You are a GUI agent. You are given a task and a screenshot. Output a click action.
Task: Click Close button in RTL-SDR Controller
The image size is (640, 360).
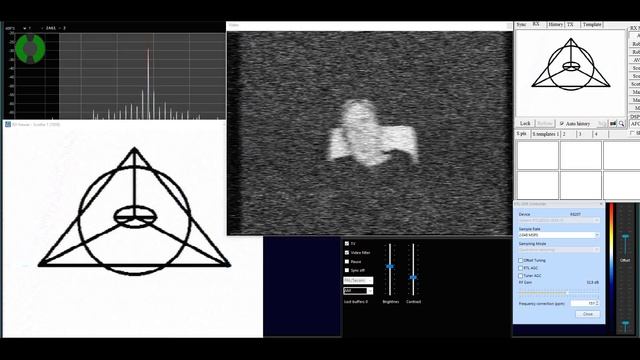coord(588,314)
